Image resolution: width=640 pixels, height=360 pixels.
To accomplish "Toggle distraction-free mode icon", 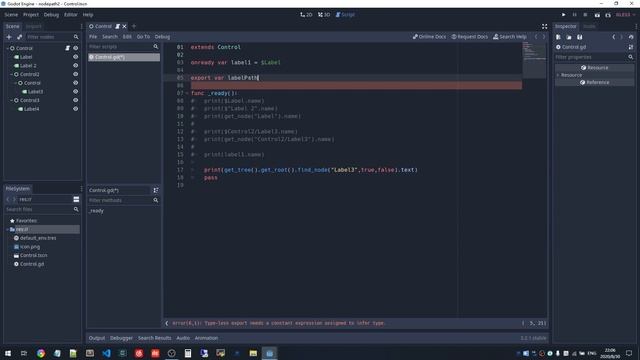I will pos(544,27).
